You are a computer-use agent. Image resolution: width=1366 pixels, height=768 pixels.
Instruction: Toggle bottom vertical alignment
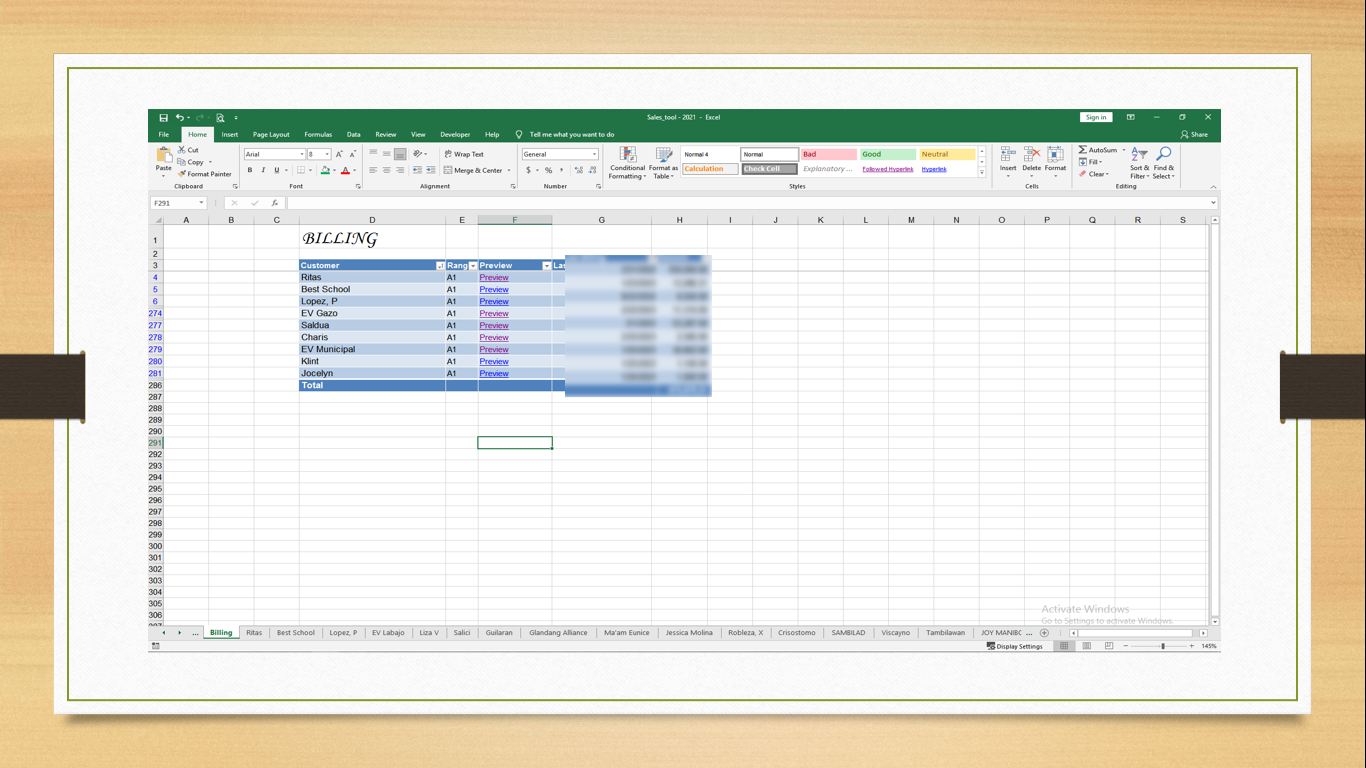pyautogui.click(x=400, y=154)
